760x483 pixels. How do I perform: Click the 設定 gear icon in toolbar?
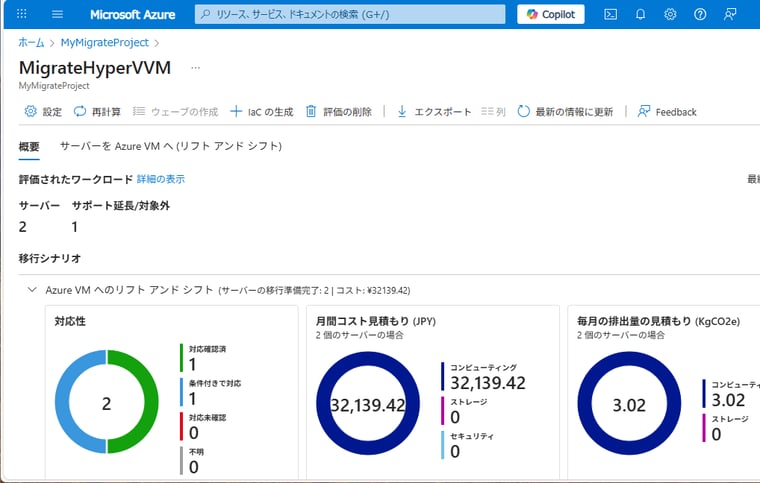[x=31, y=111]
